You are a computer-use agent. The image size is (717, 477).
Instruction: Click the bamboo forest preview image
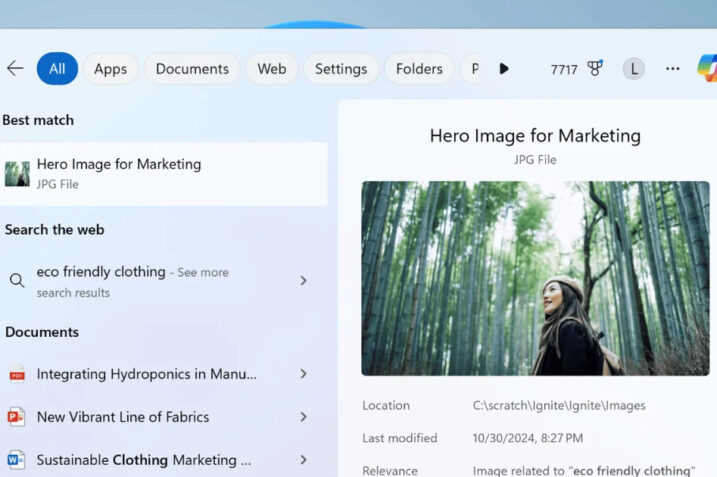pos(535,278)
